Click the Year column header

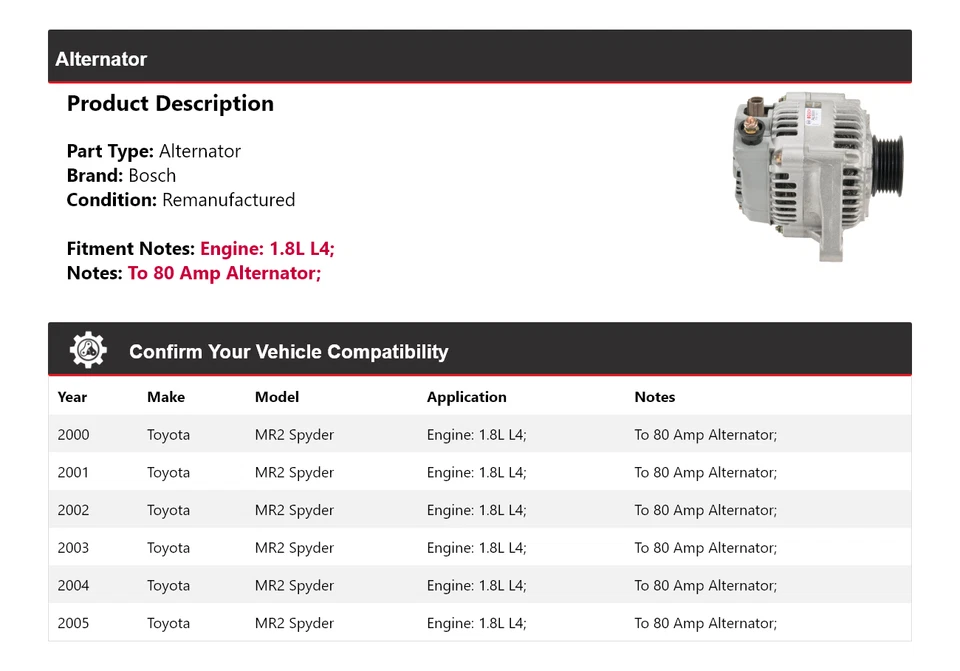[72, 397]
